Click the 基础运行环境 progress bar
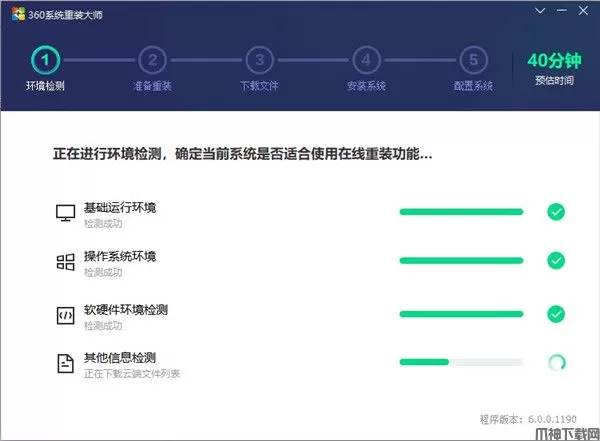This screenshot has height=441, width=600. [x=461, y=212]
